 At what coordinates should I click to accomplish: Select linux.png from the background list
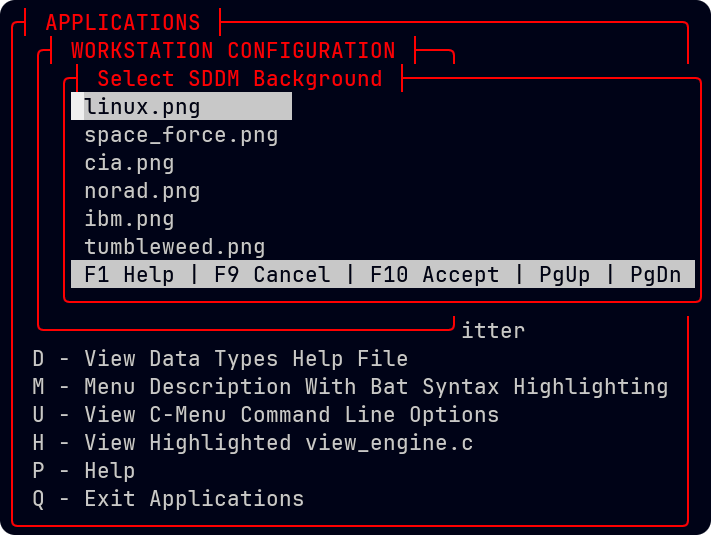pos(142,107)
